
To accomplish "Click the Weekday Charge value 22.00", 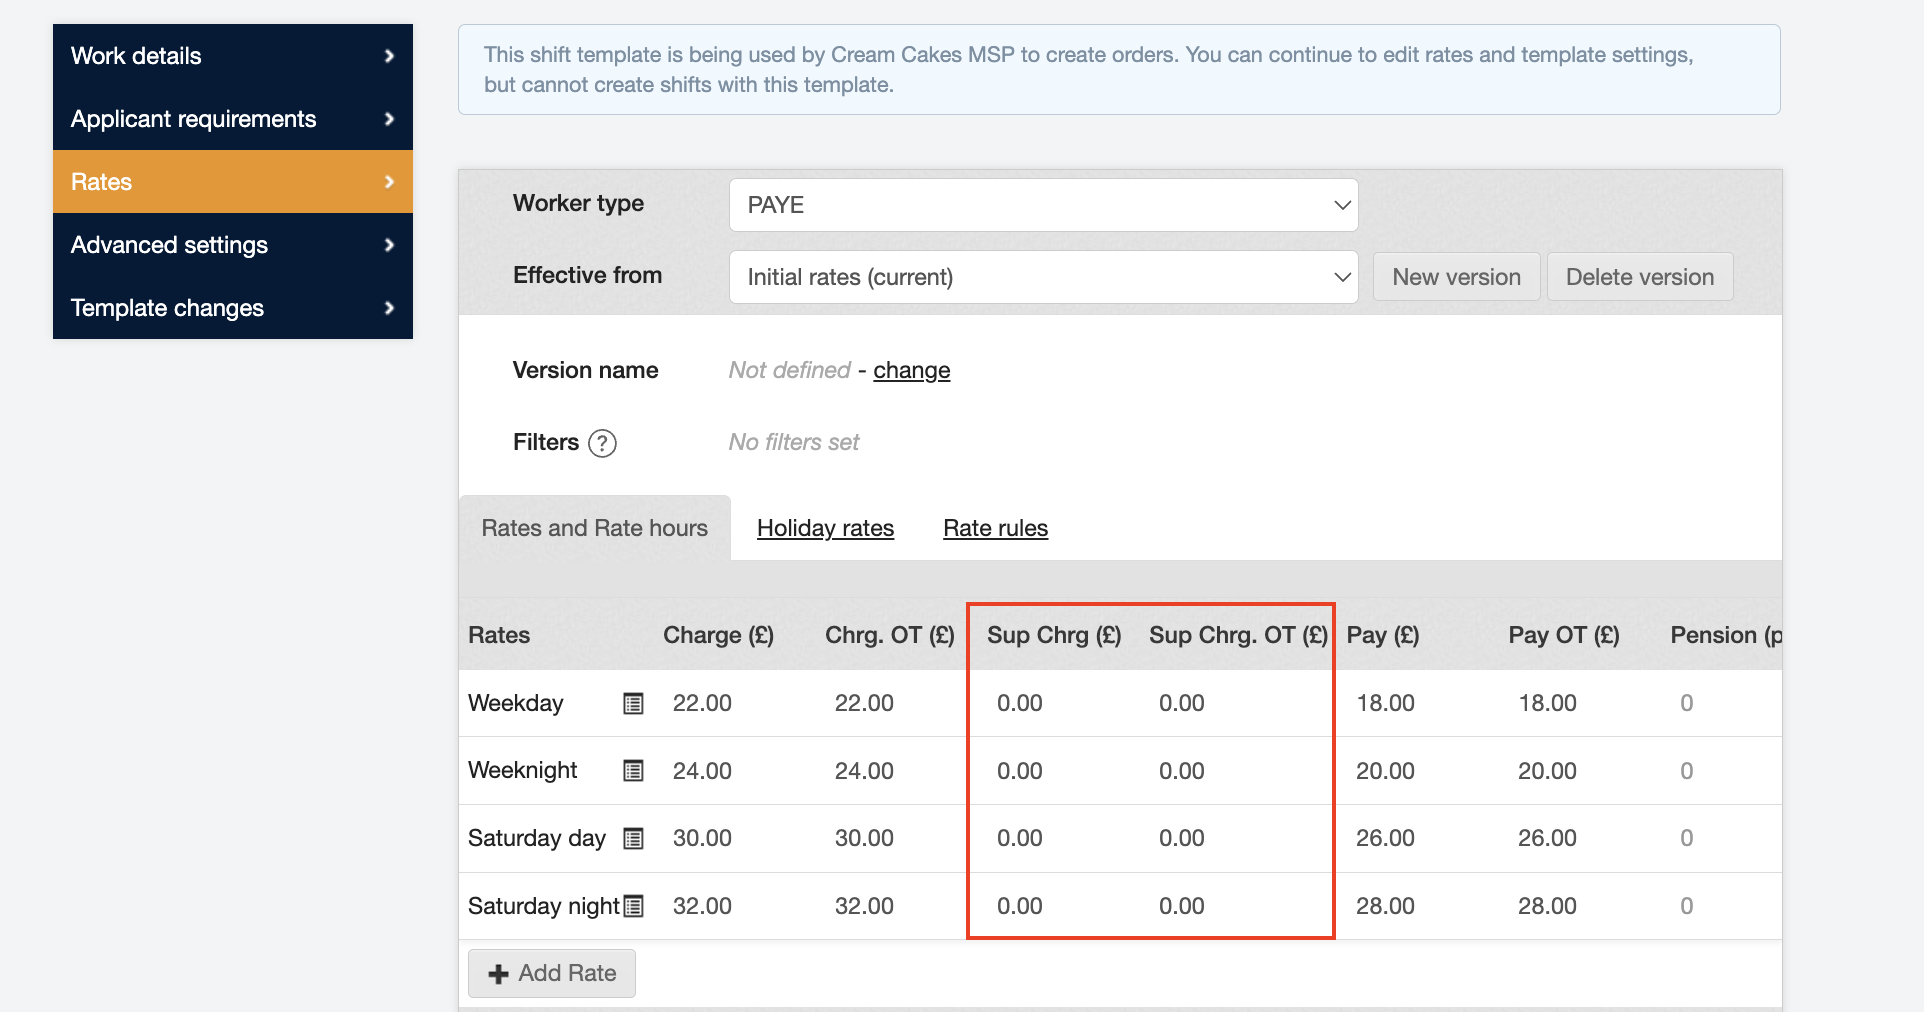I will (x=702, y=703).
